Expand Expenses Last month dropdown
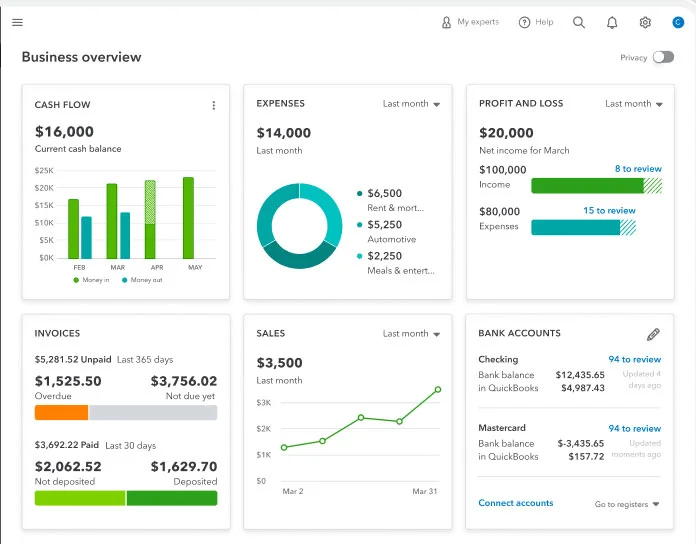This screenshot has height=544, width=696. [411, 104]
